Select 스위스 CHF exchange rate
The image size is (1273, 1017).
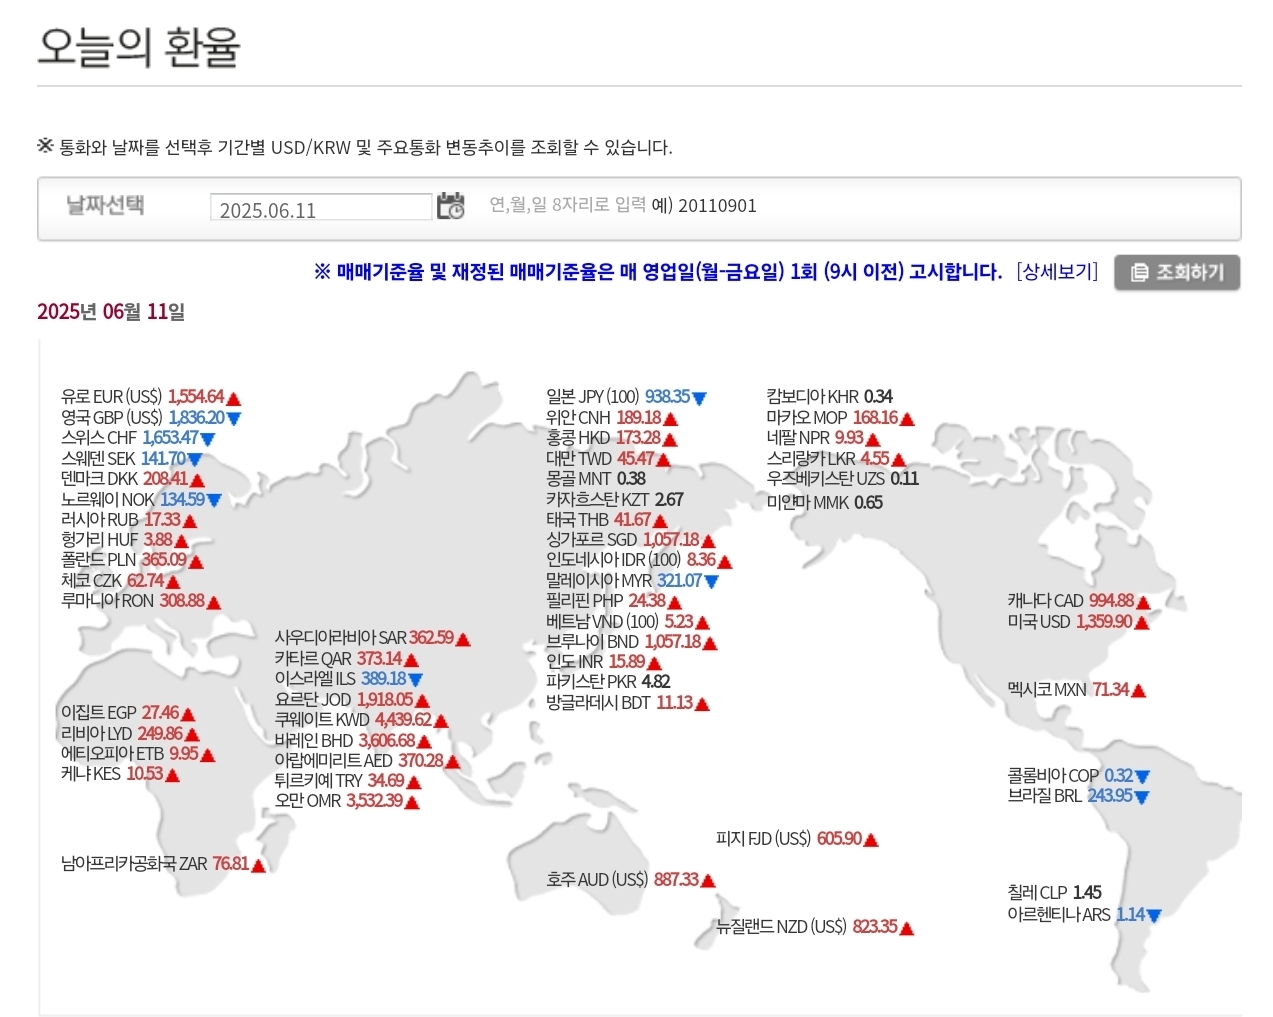coord(138,438)
